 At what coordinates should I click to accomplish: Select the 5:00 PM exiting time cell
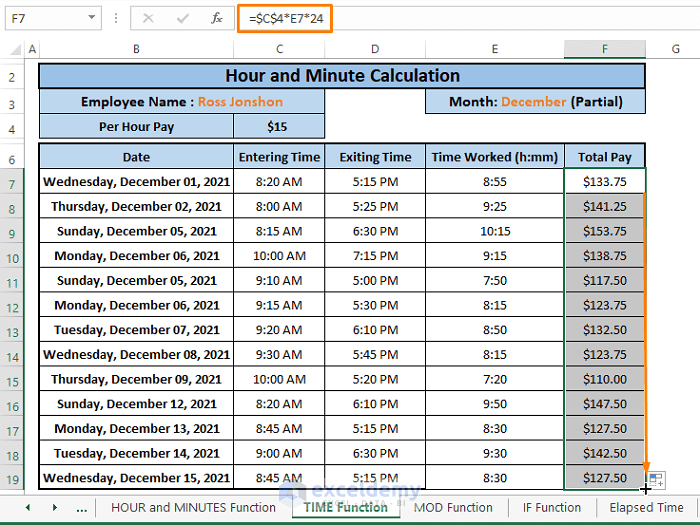(x=375, y=280)
